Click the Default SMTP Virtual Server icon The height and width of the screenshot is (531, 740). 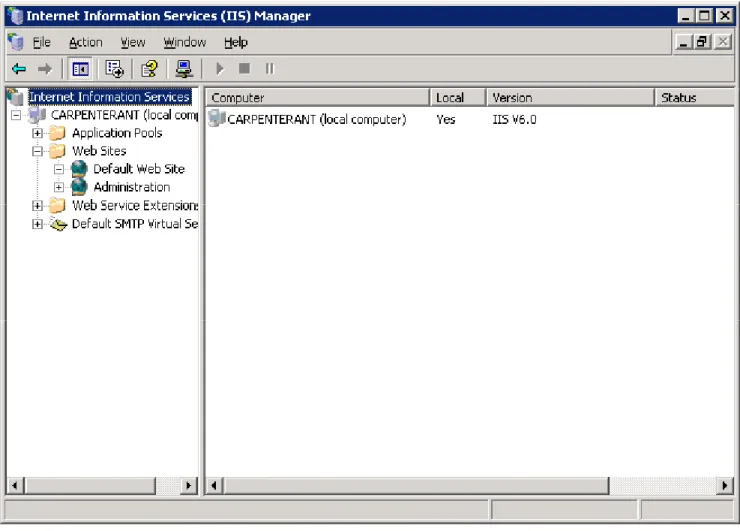[x=59, y=224]
